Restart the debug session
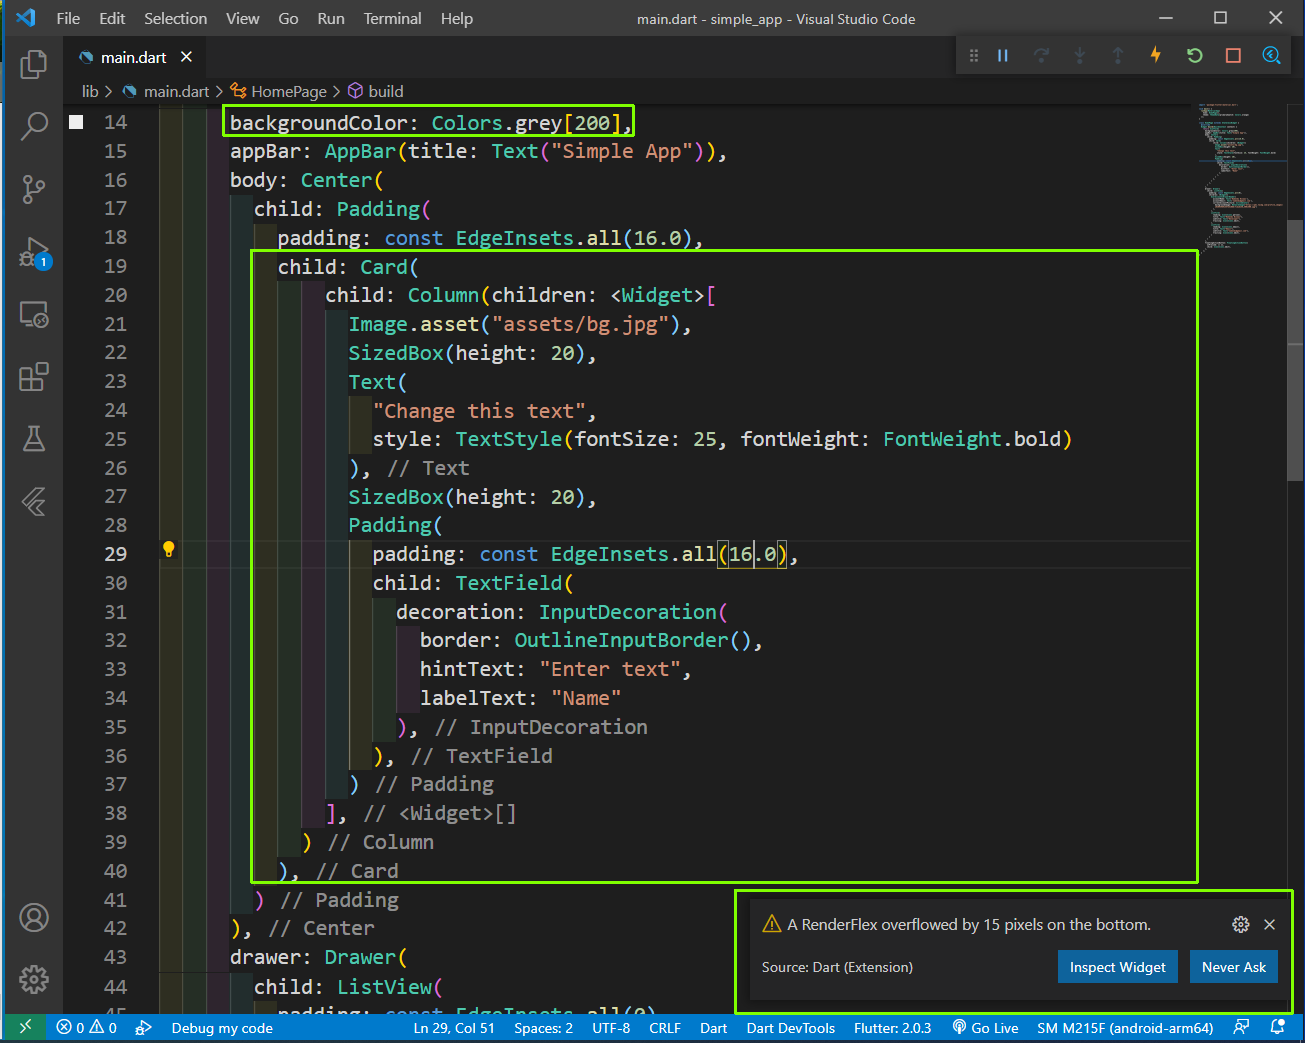The height and width of the screenshot is (1043, 1305). tap(1195, 56)
